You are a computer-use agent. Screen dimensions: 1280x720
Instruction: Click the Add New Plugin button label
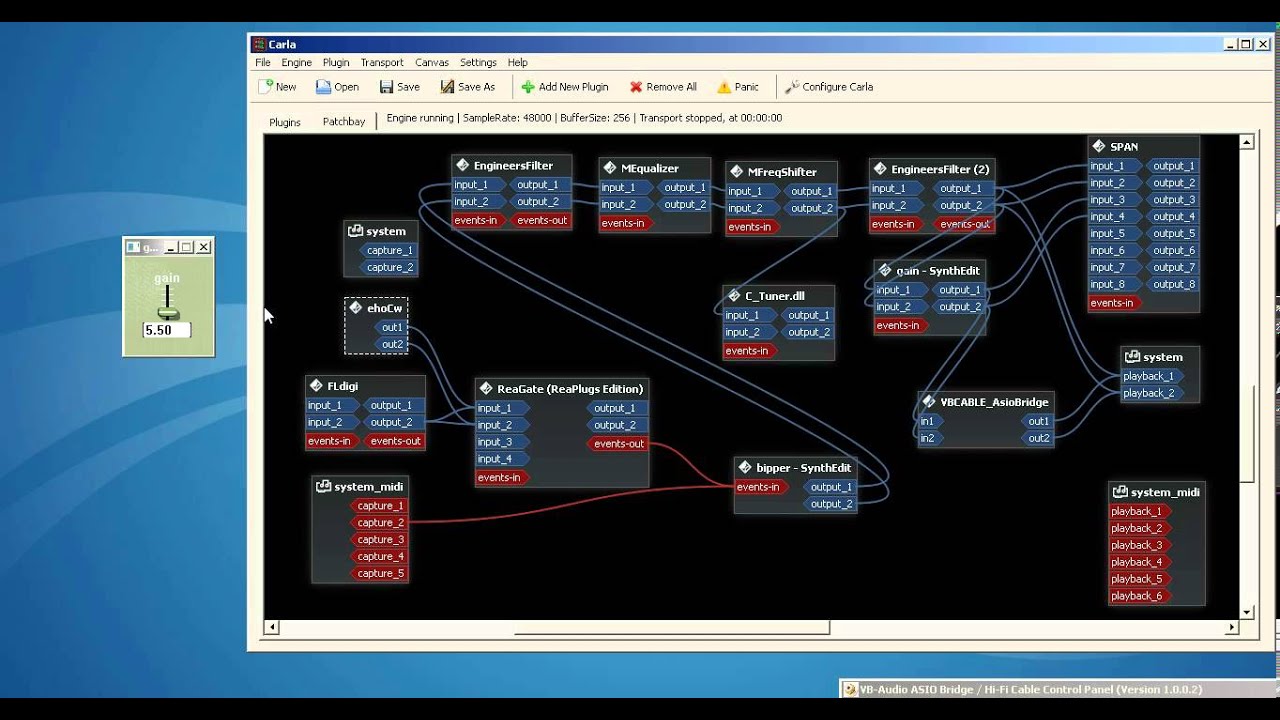click(573, 87)
